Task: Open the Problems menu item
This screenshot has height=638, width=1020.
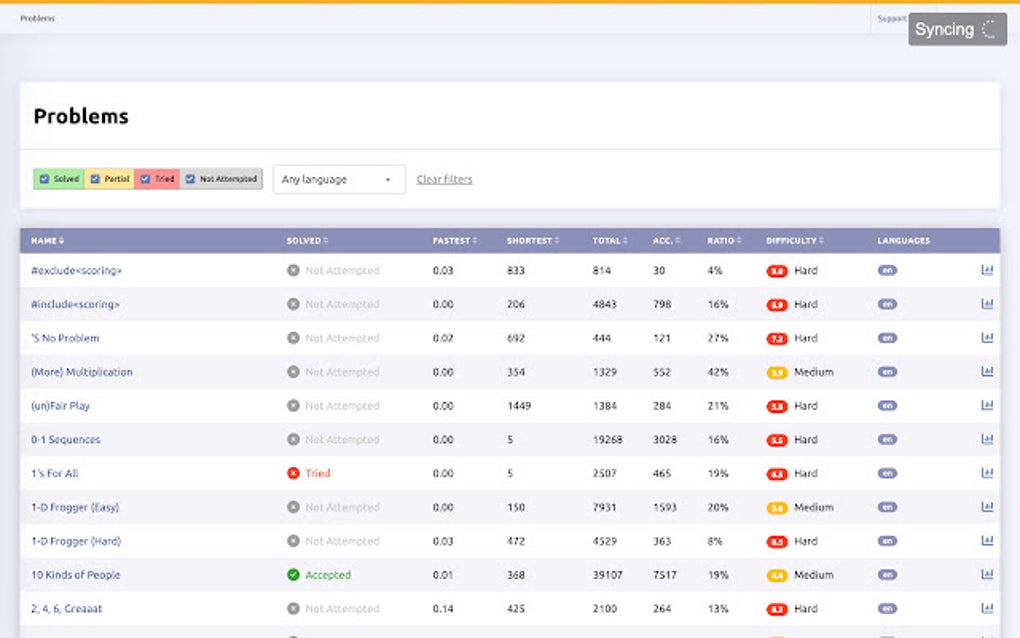Action: [x=37, y=18]
